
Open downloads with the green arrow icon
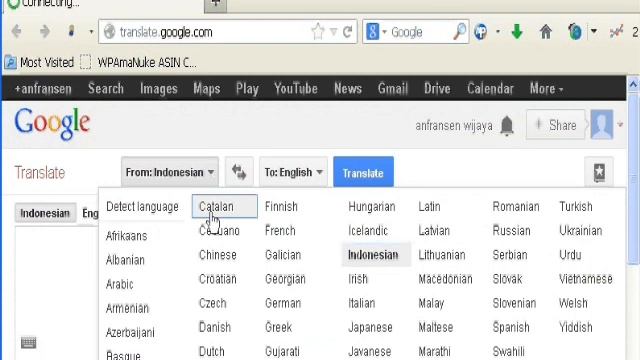pyautogui.click(x=517, y=31)
